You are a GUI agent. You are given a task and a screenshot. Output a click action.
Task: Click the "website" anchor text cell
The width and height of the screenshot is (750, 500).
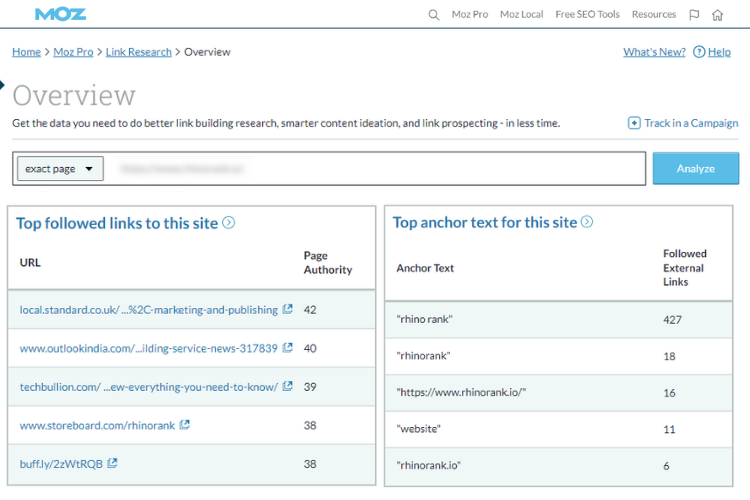419,429
